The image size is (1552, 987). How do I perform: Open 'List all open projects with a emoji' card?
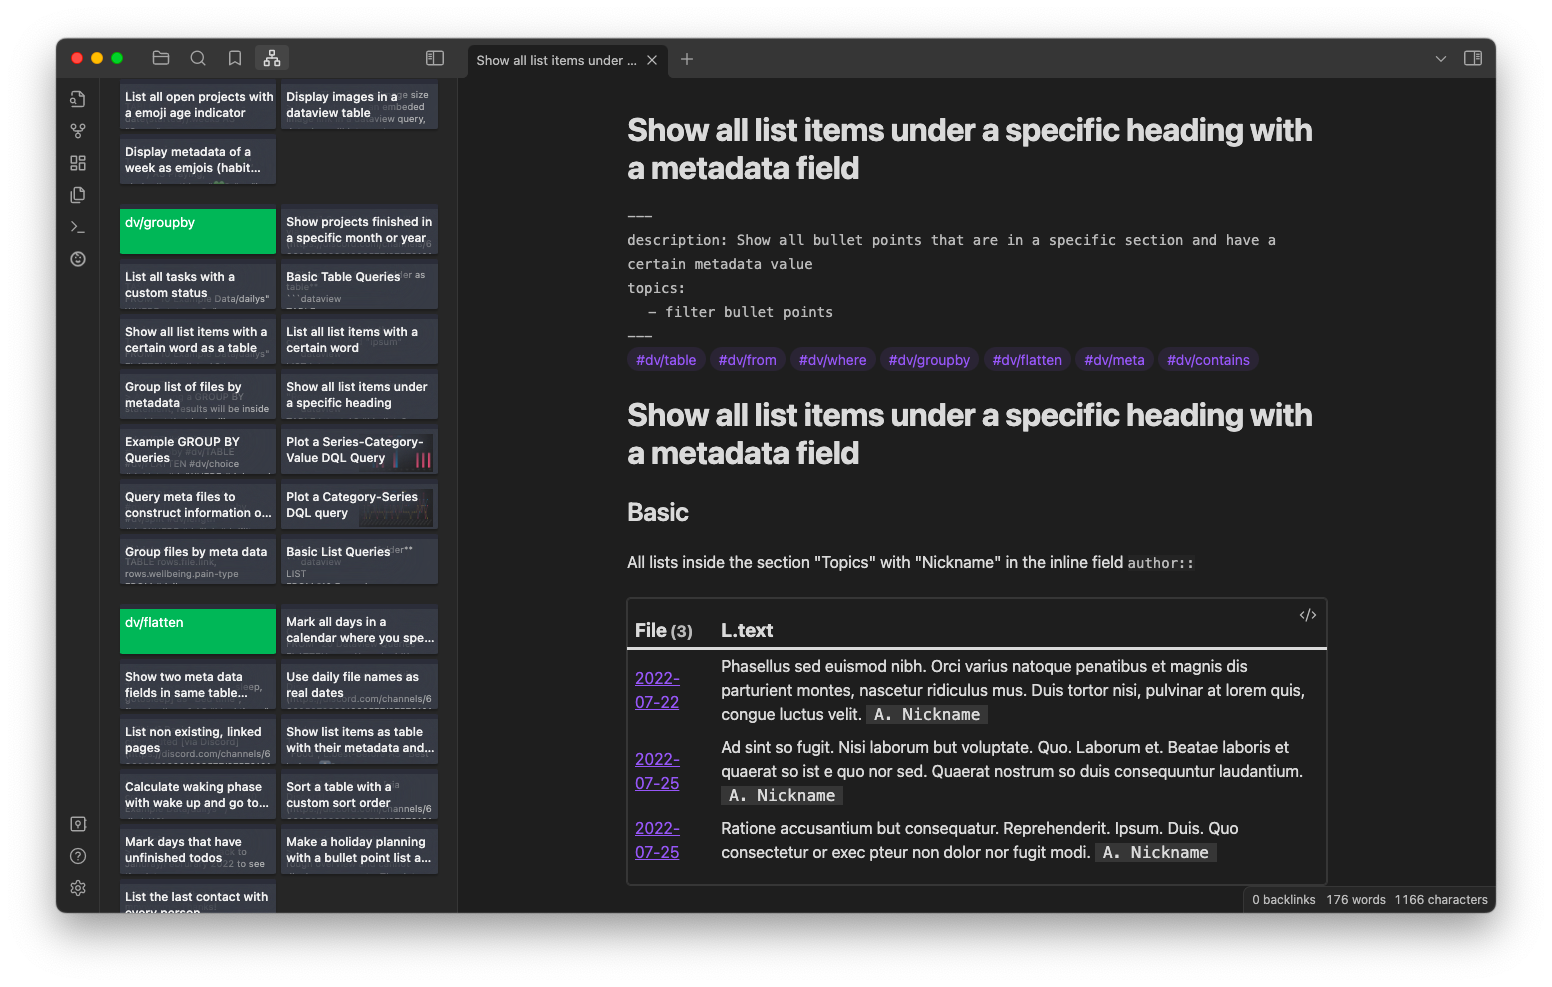pyautogui.click(x=198, y=106)
